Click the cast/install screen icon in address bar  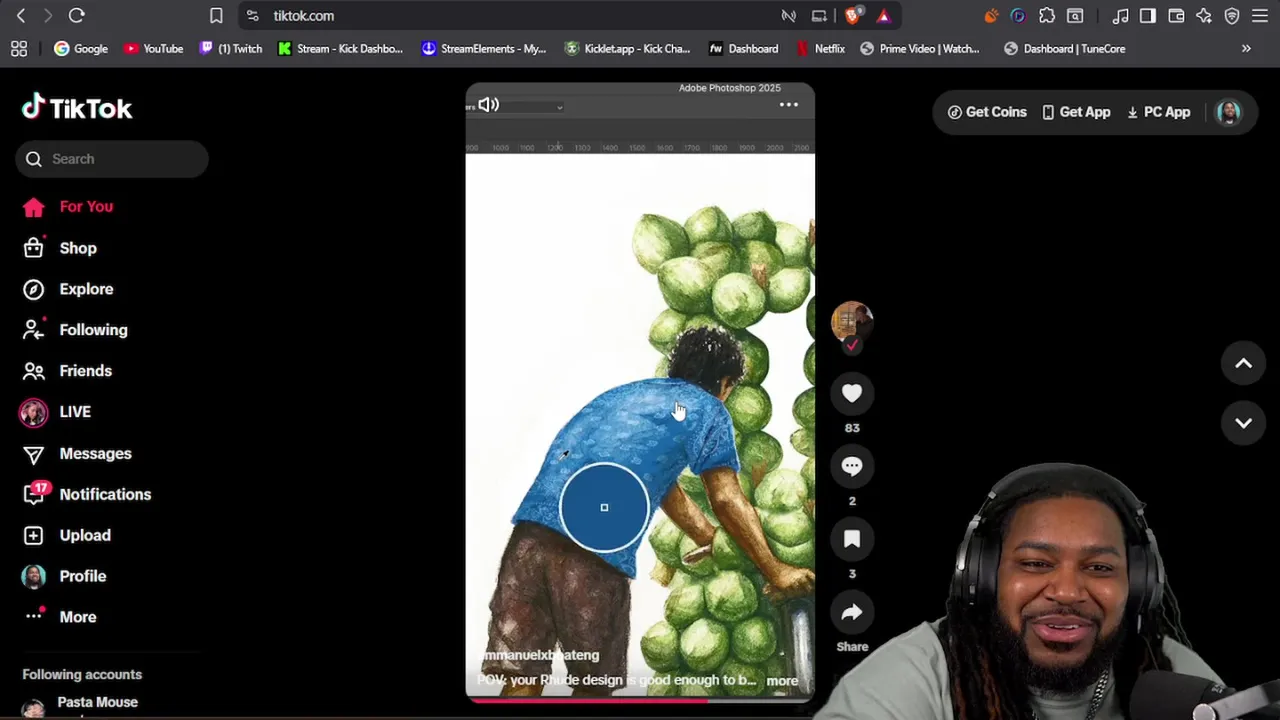point(819,15)
